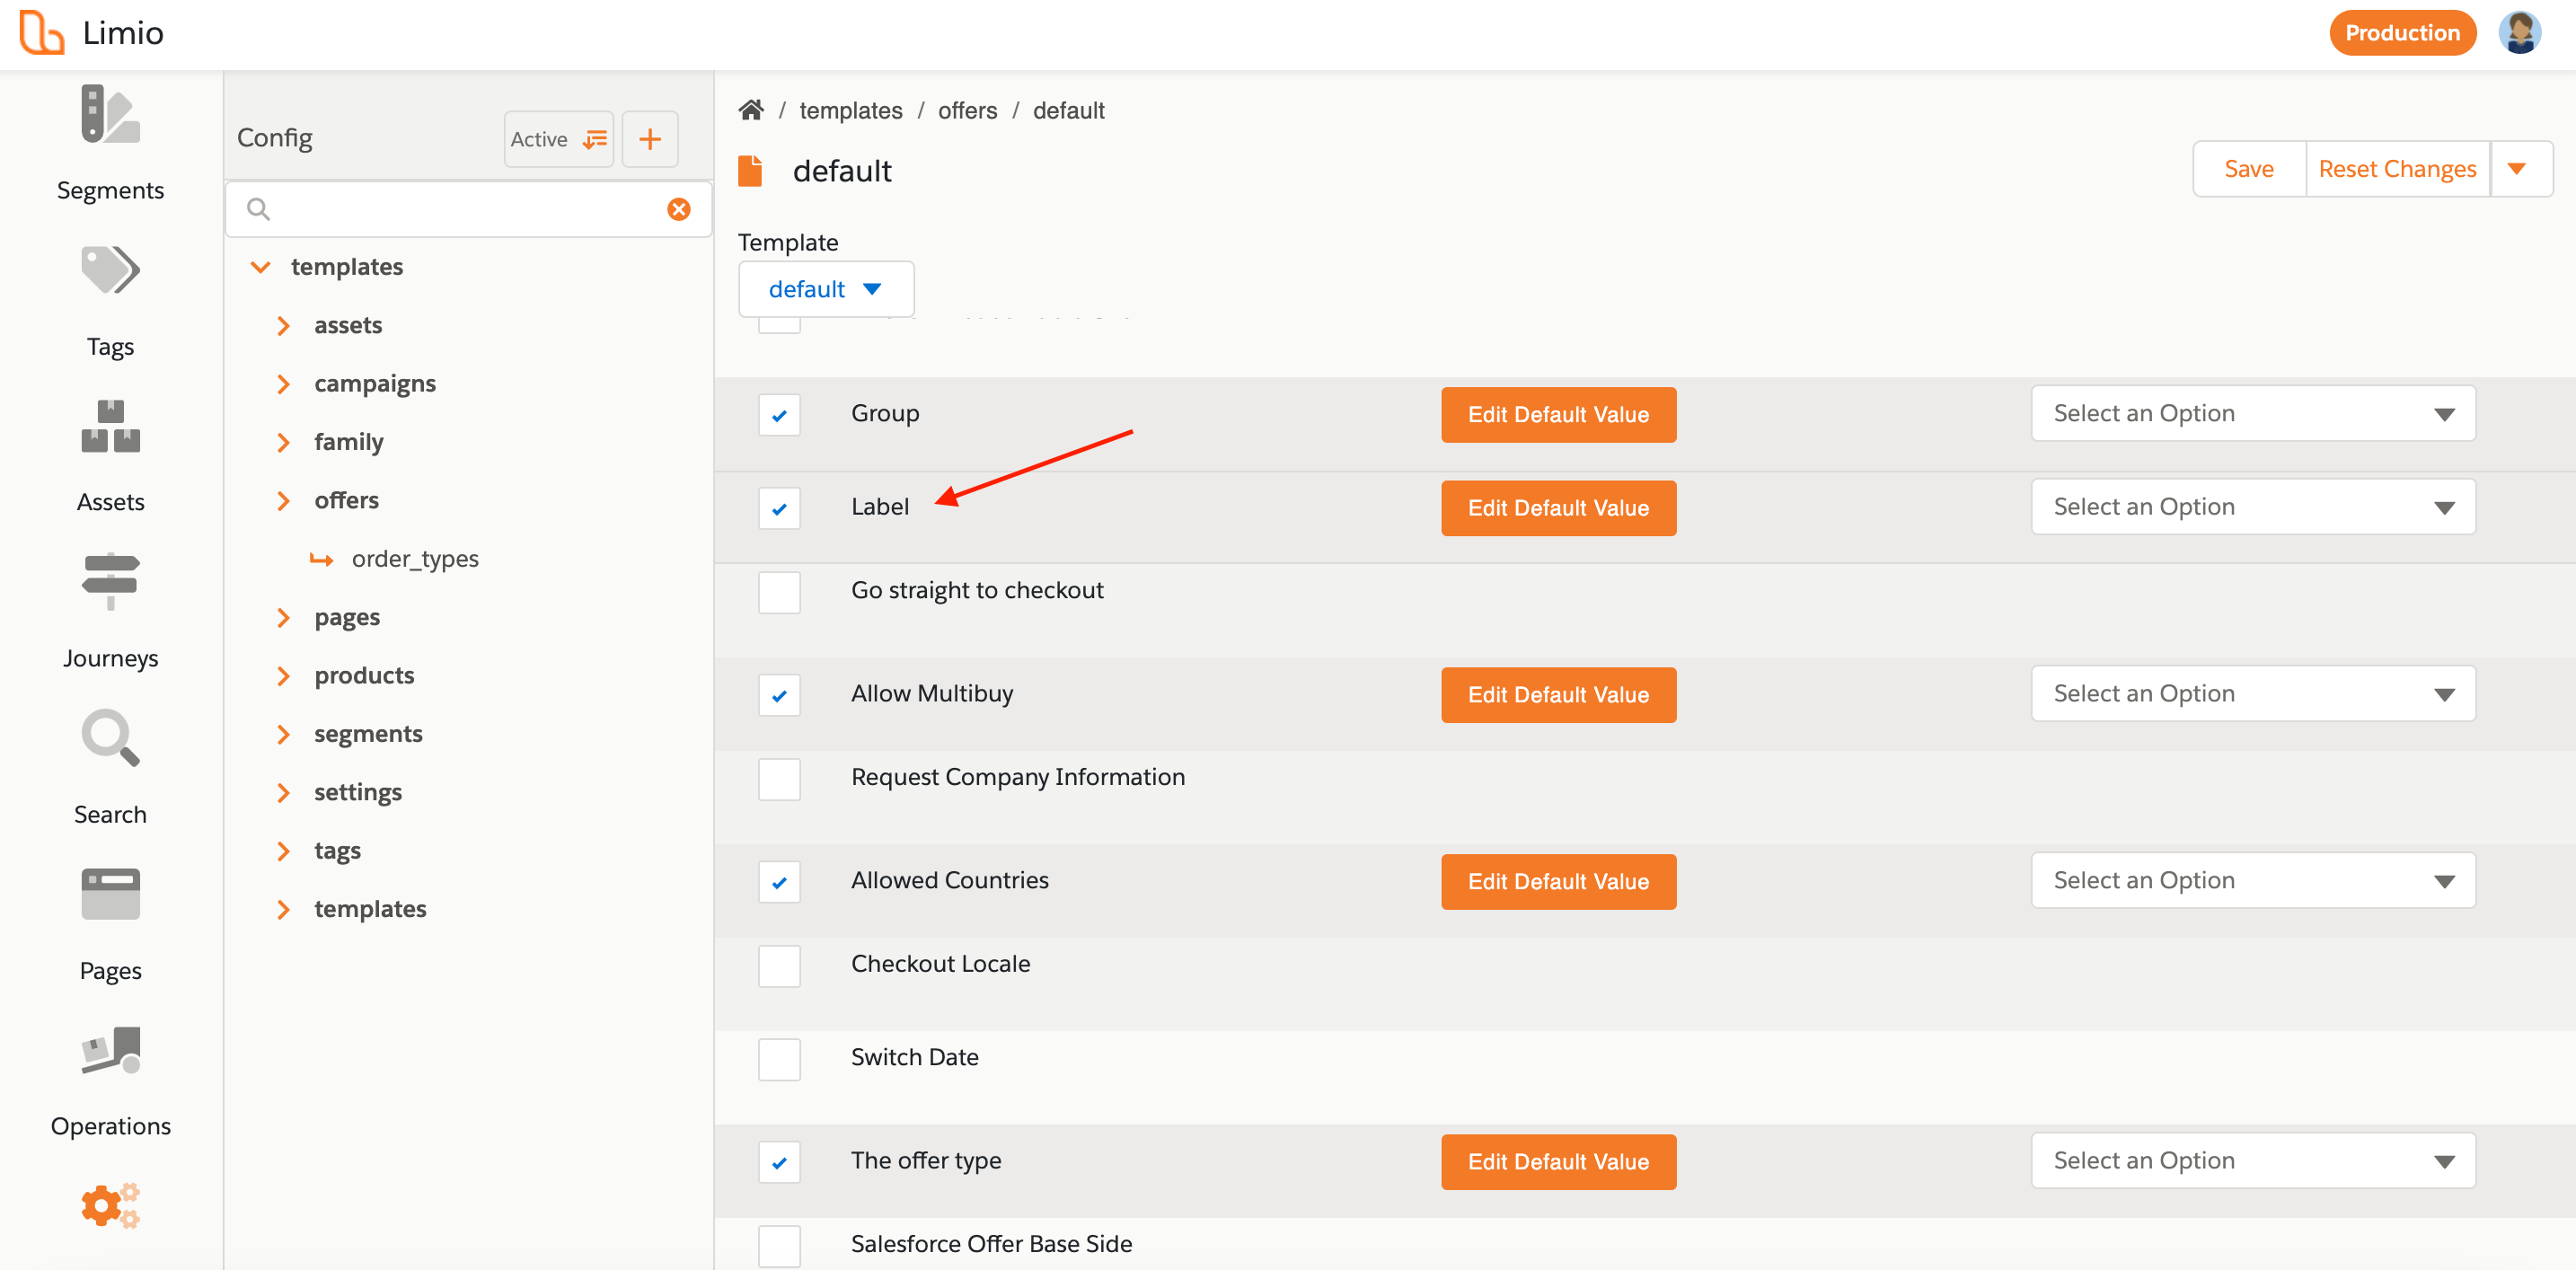This screenshot has width=2576, height=1270.
Task: Open Select an Option for Label
Action: (x=2253, y=507)
